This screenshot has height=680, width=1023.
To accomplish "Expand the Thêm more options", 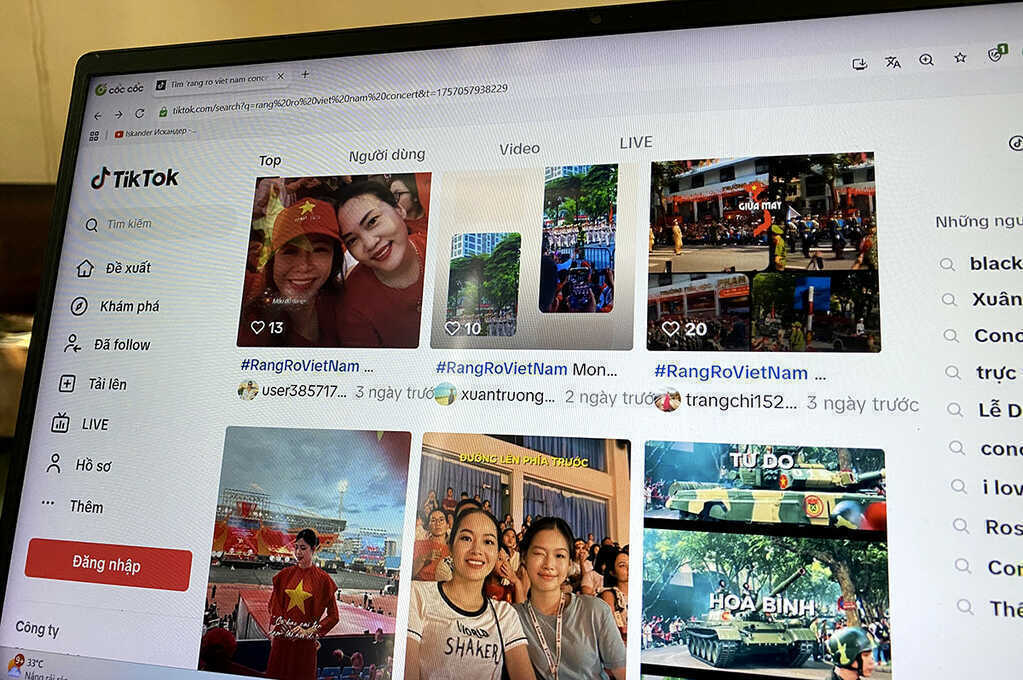I will click(72, 506).
